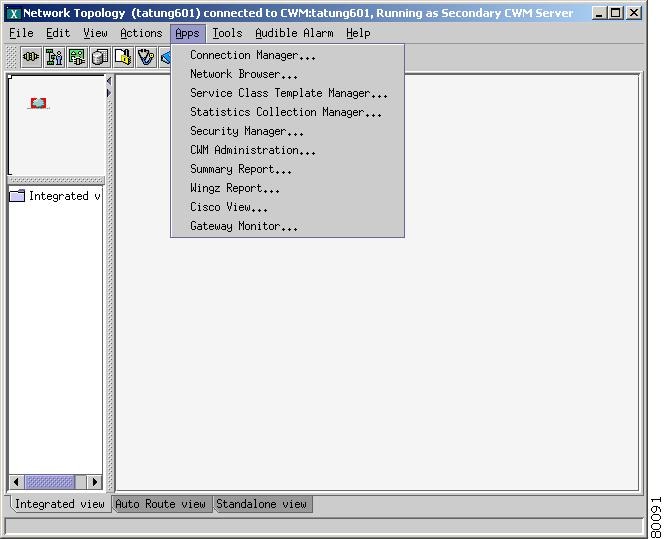Open the Actions menu
Screen dimensions: 665x539
[x=141, y=33]
